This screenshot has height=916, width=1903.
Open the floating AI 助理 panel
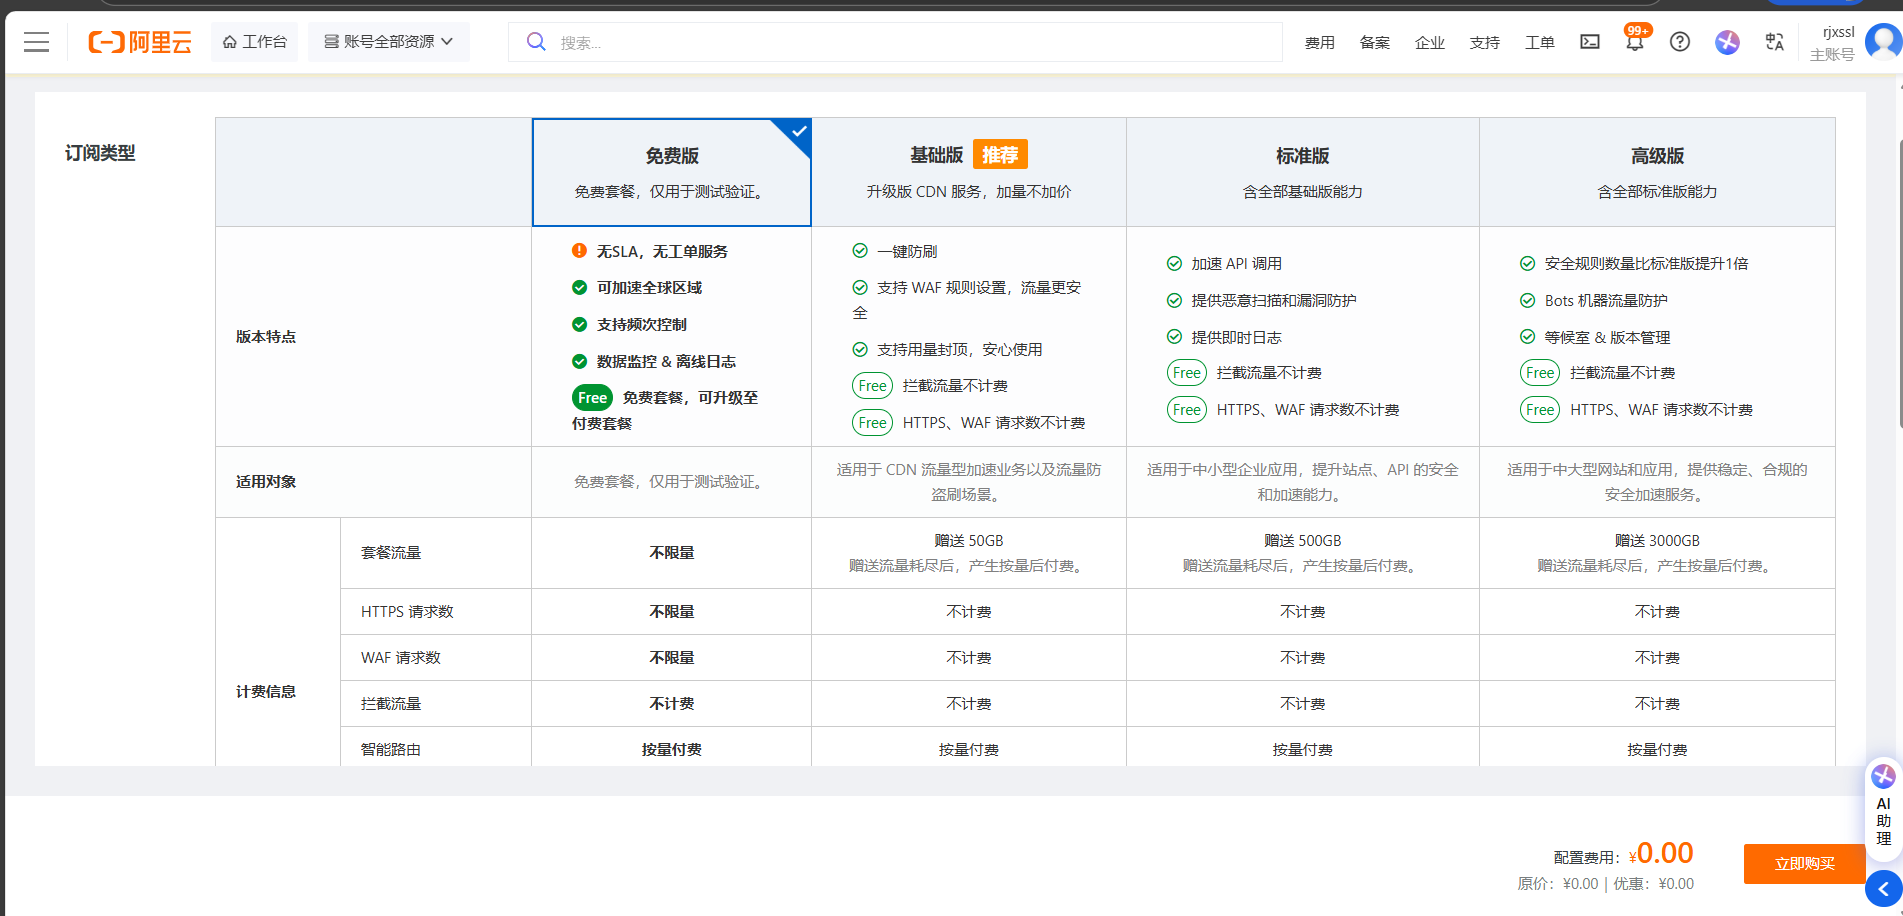pyautogui.click(x=1883, y=806)
